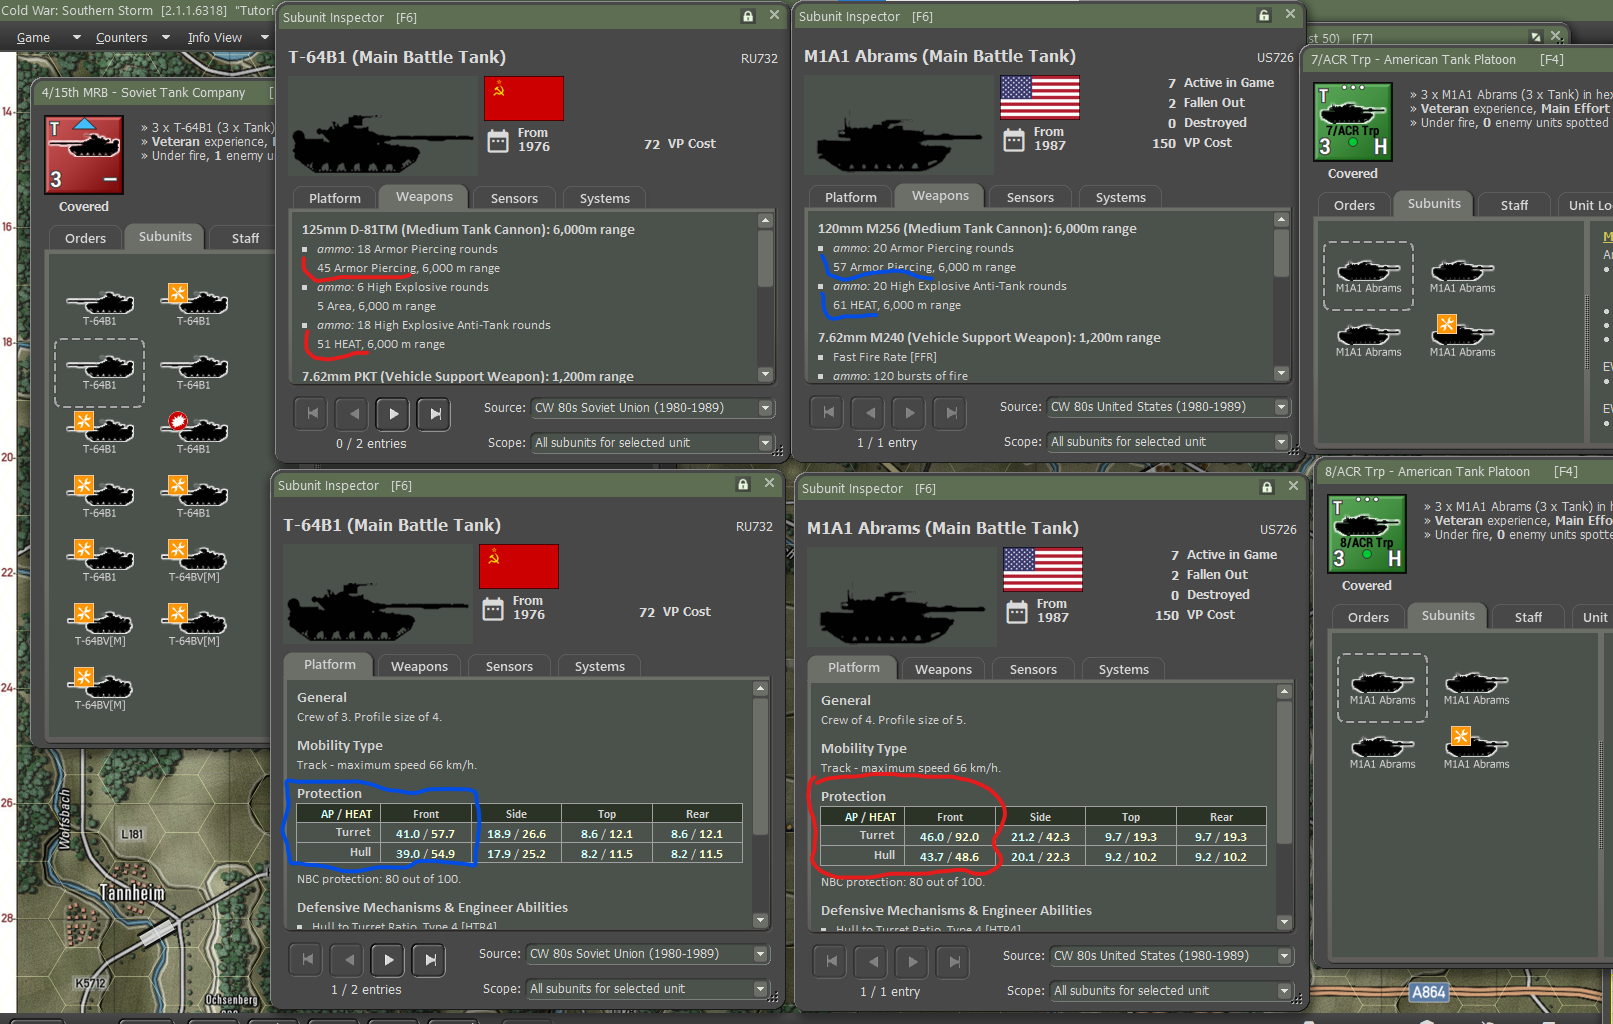Switch to Sensors tab in T-64B1 Weapons inspector
This screenshot has width=1613, height=1024.
point(514,198)
